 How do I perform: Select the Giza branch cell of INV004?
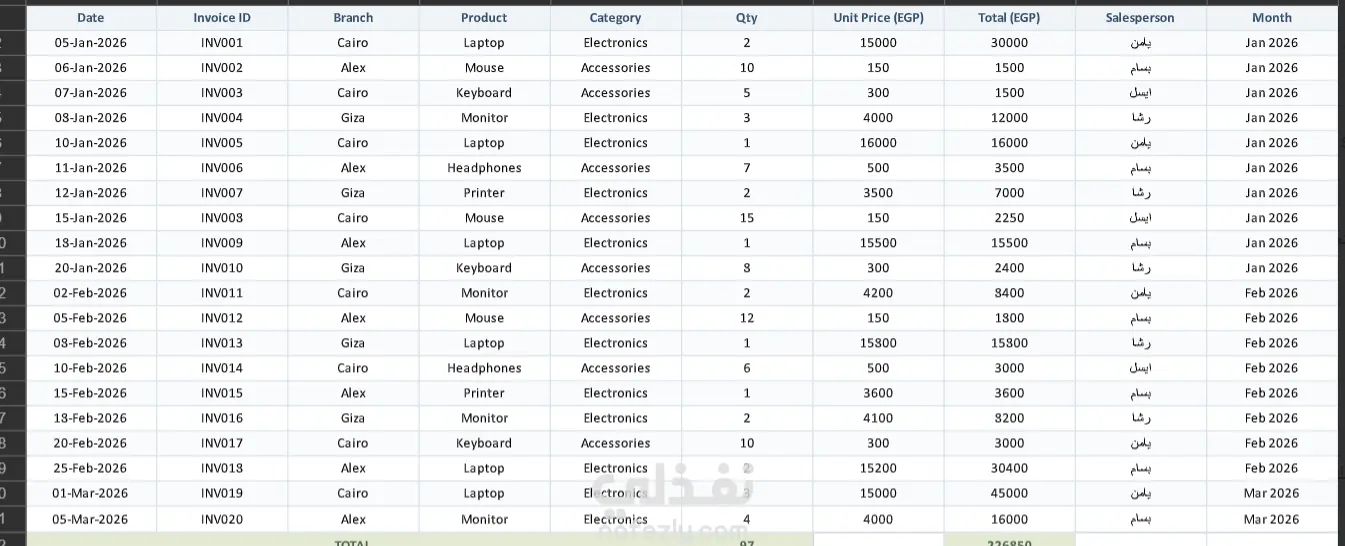point(353,118)
